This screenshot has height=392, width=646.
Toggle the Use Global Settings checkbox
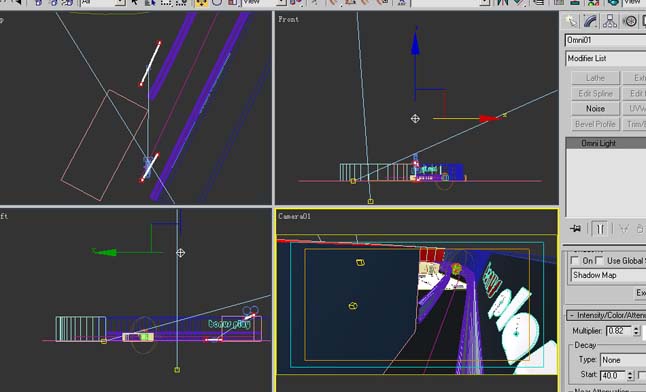click(x=599, y=261)
